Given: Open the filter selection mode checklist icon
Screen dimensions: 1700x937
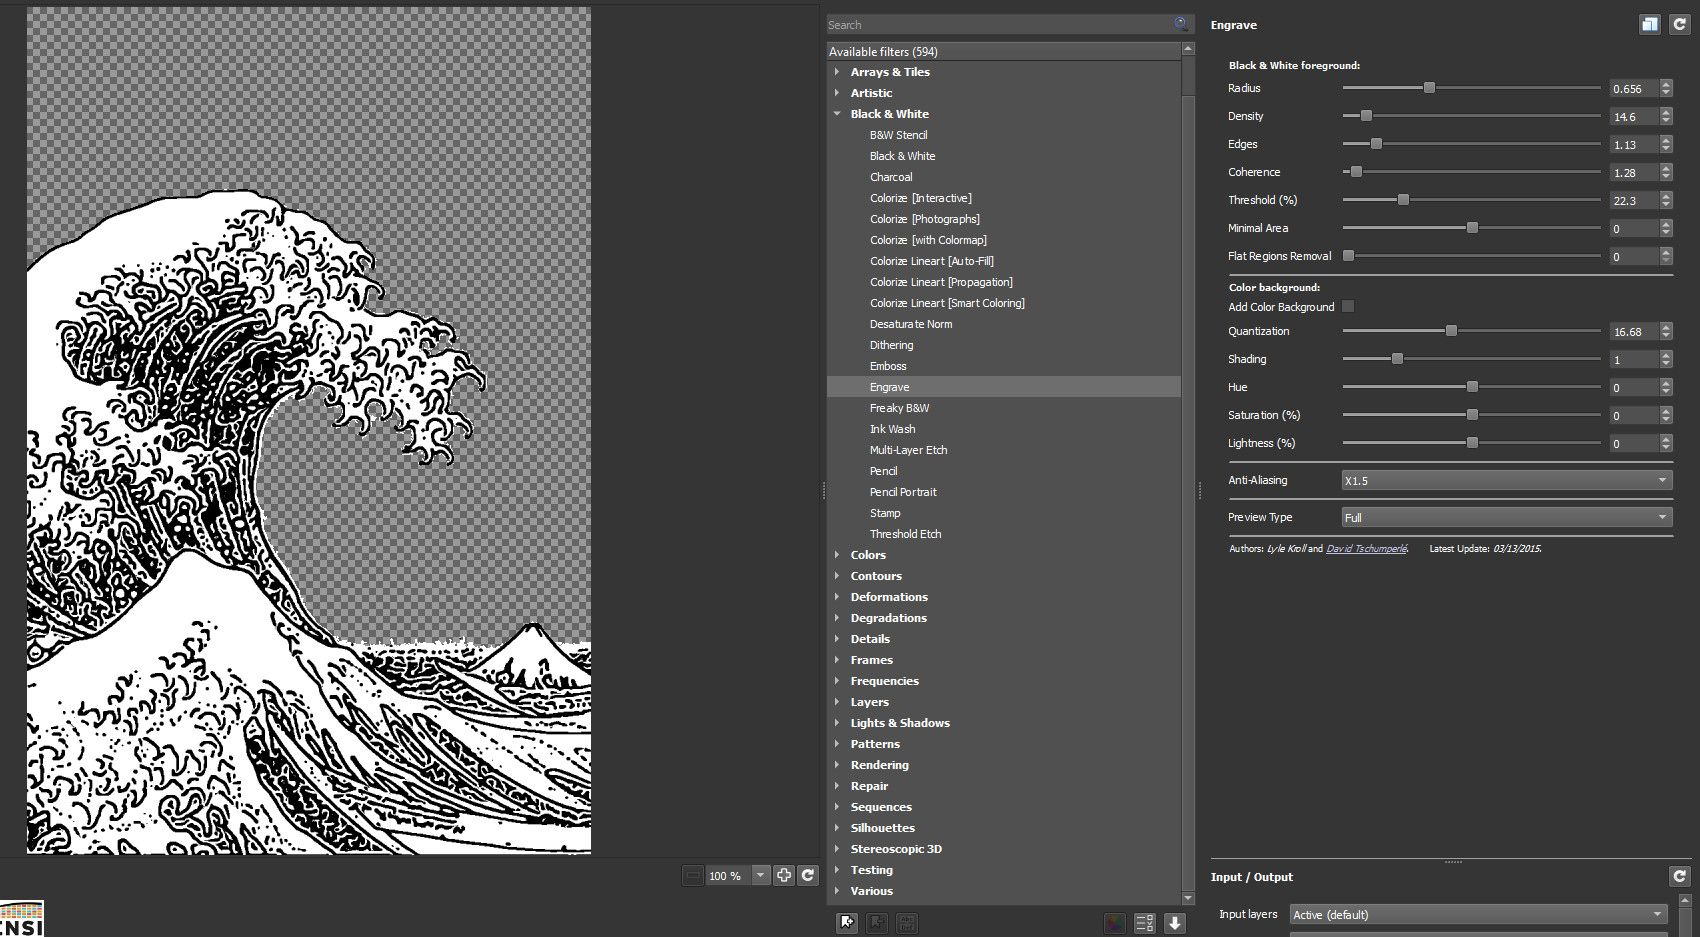Looking at the screenshot, I should [x=1145, y=923].
